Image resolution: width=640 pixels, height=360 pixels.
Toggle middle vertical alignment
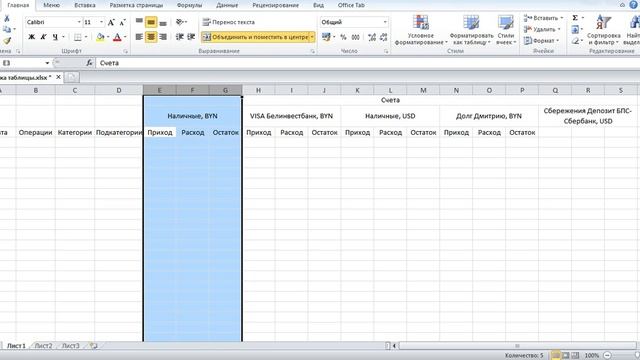151,22
